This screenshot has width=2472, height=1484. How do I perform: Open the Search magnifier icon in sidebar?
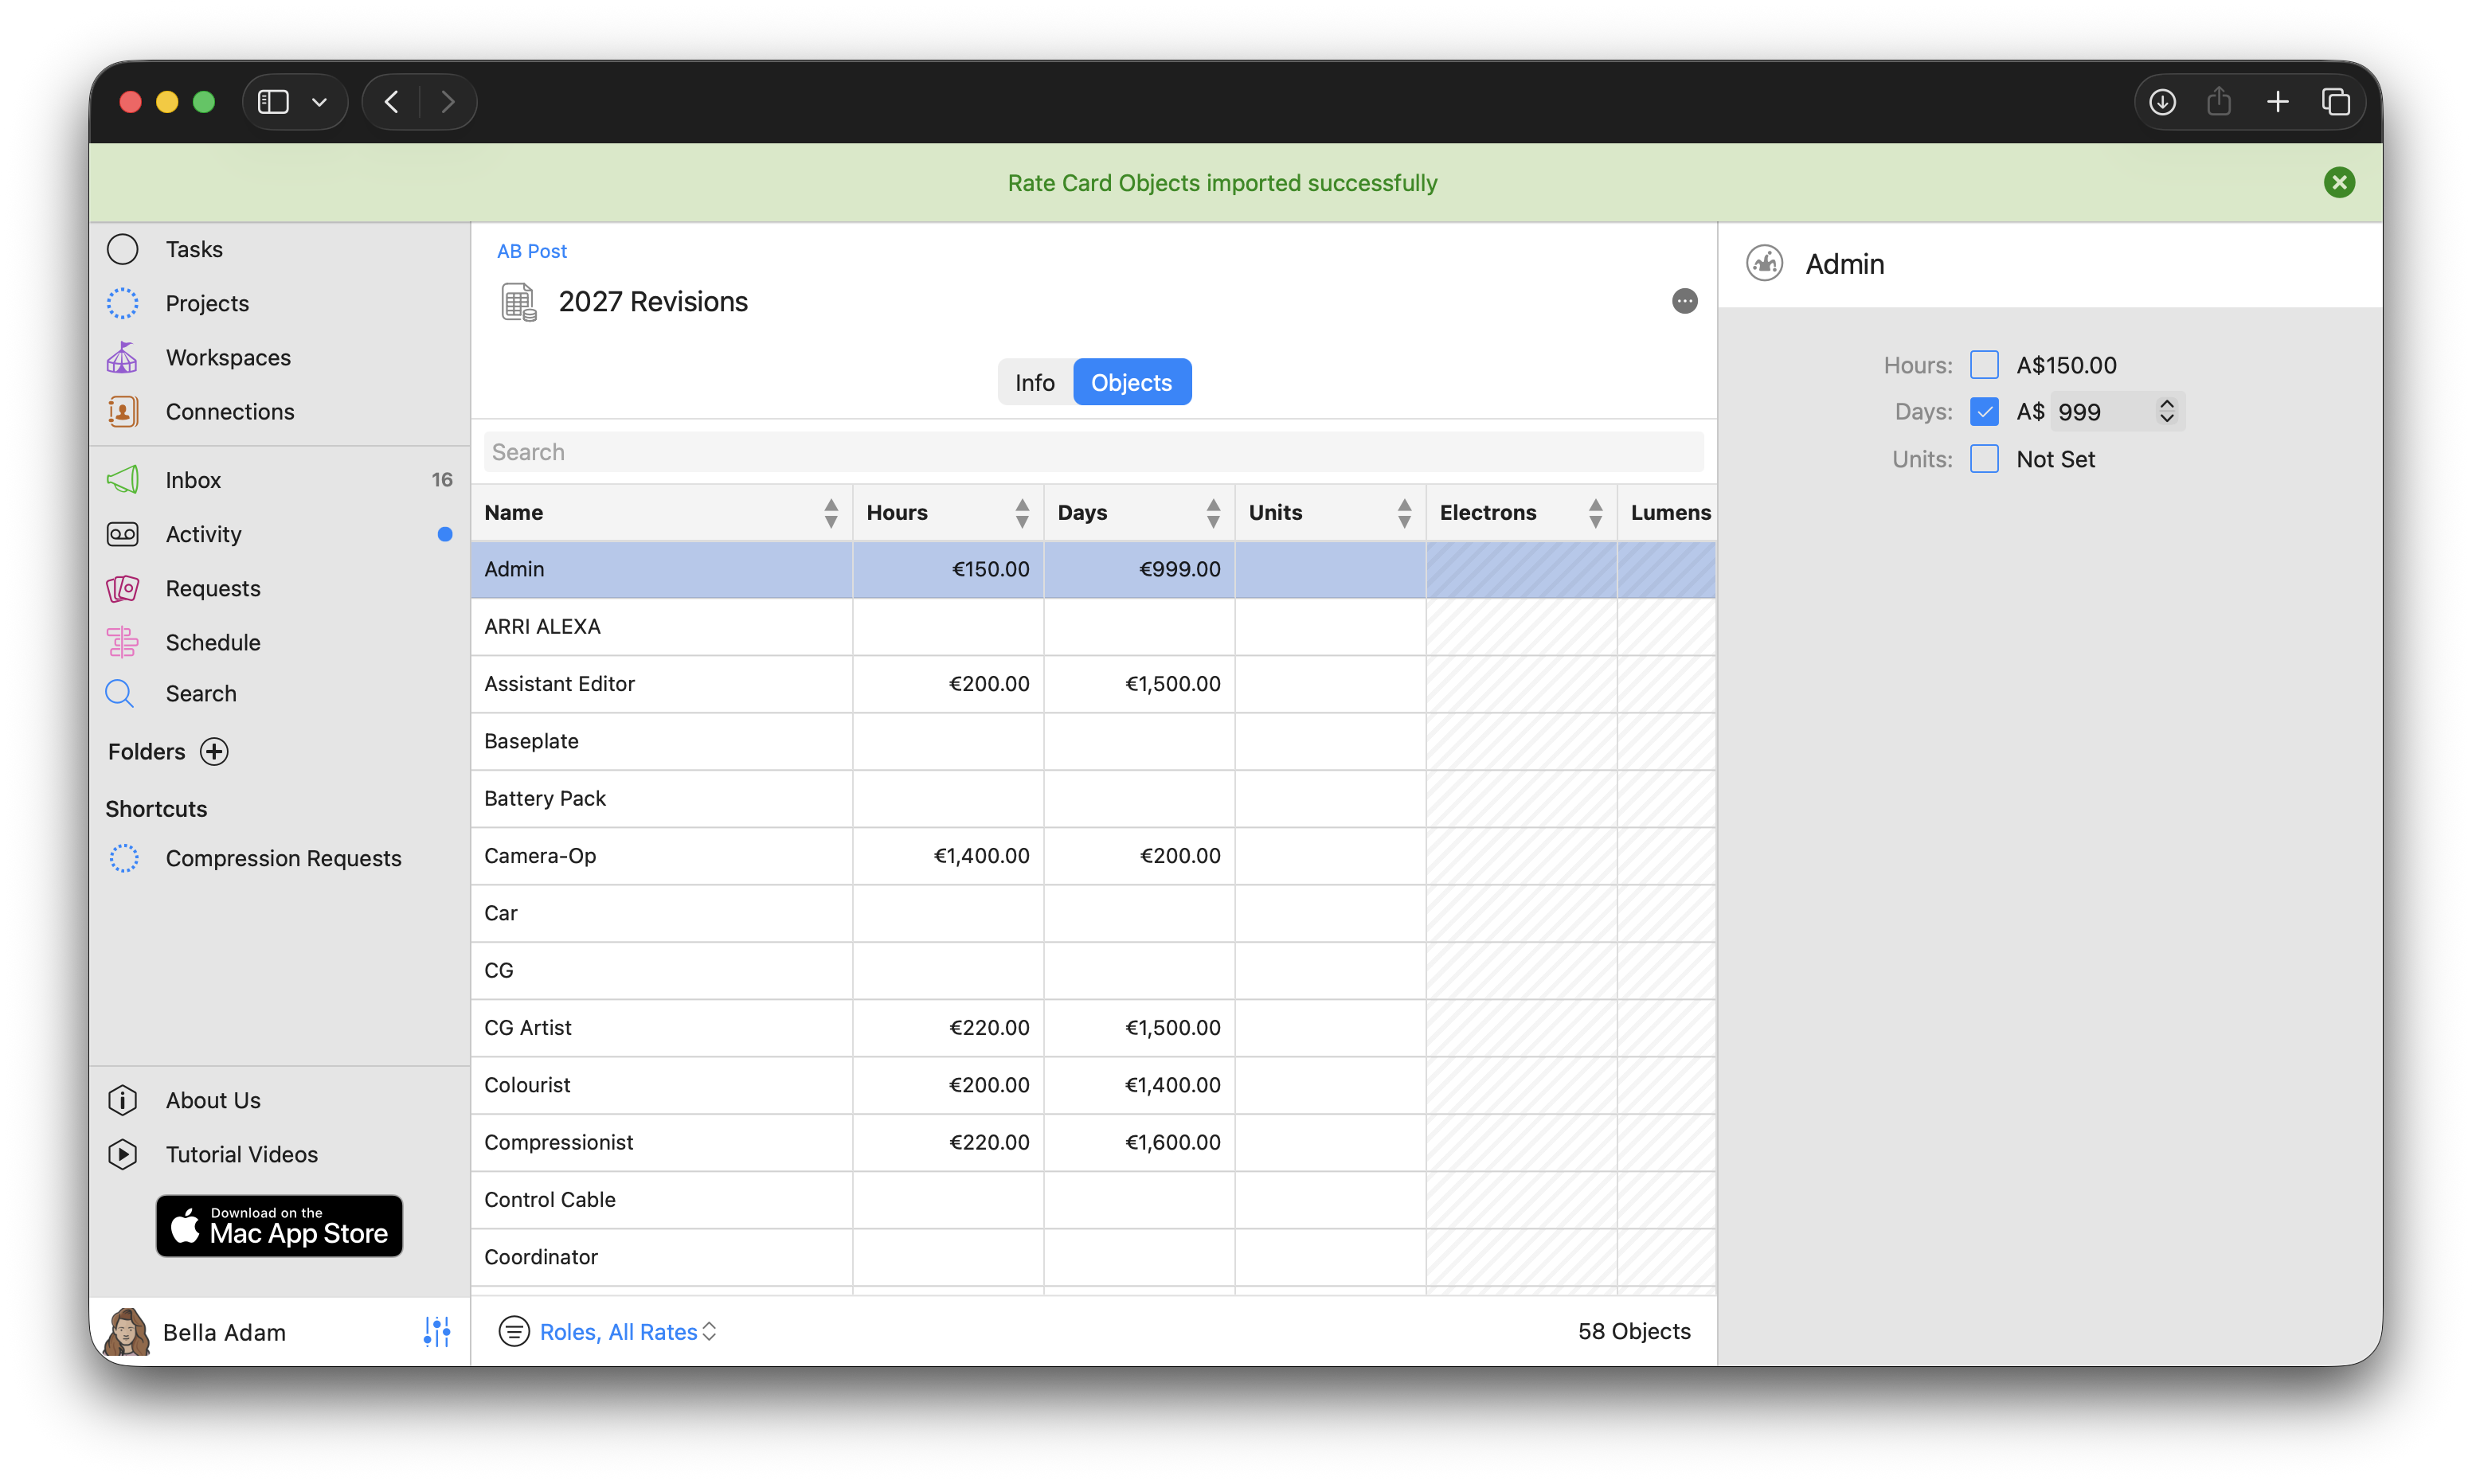[x=120, y=693]
